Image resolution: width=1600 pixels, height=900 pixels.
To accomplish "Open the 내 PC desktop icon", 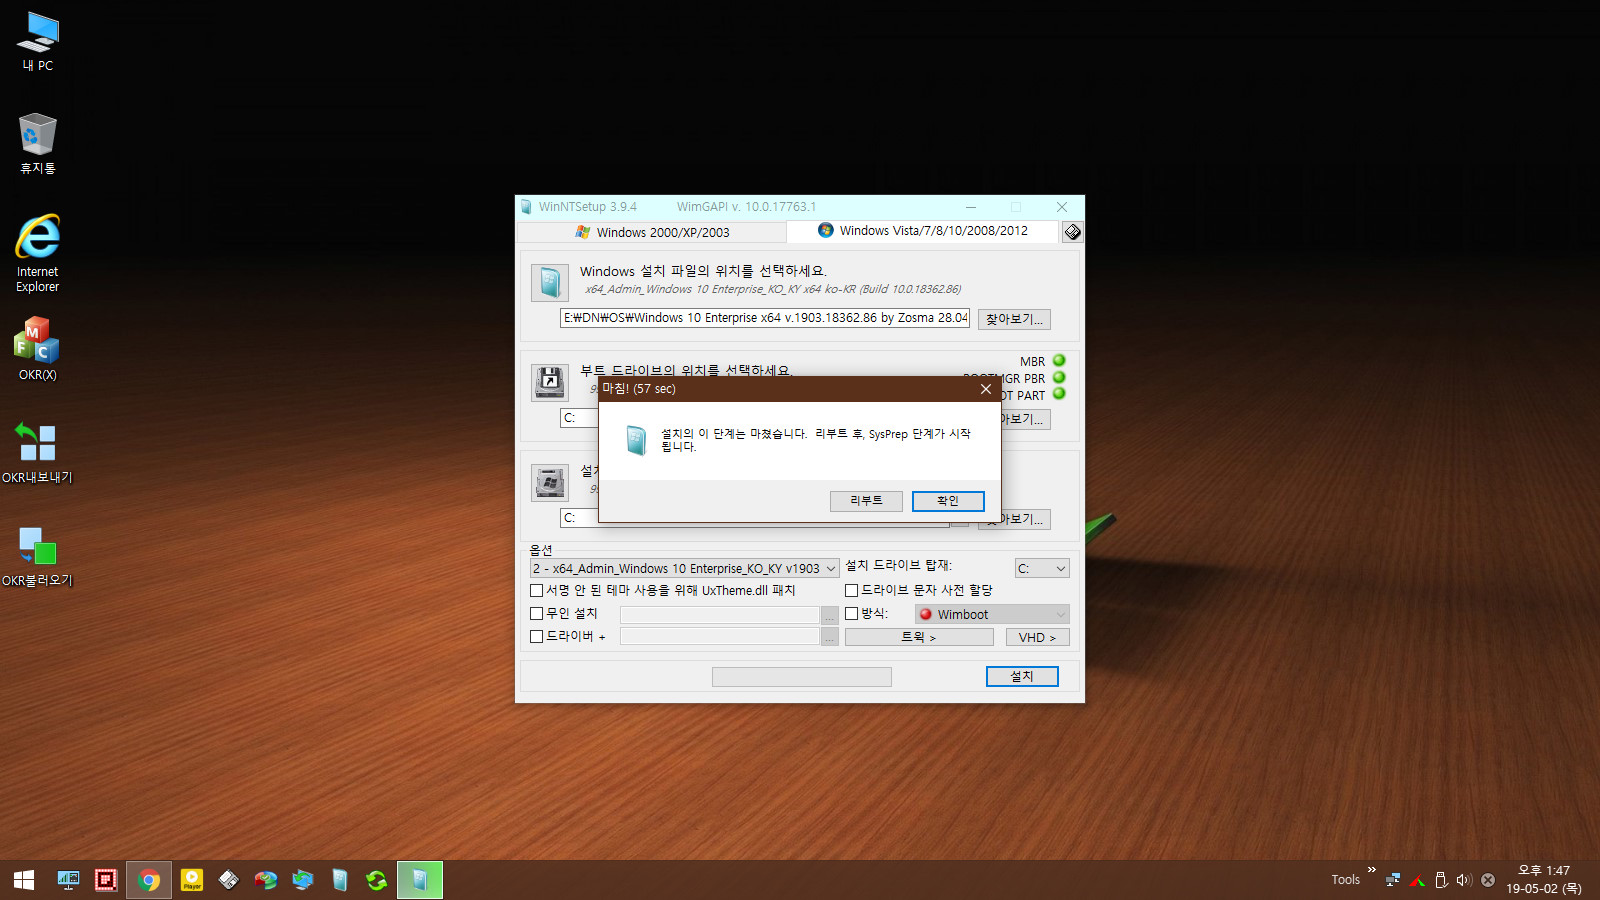I will 38,41.
